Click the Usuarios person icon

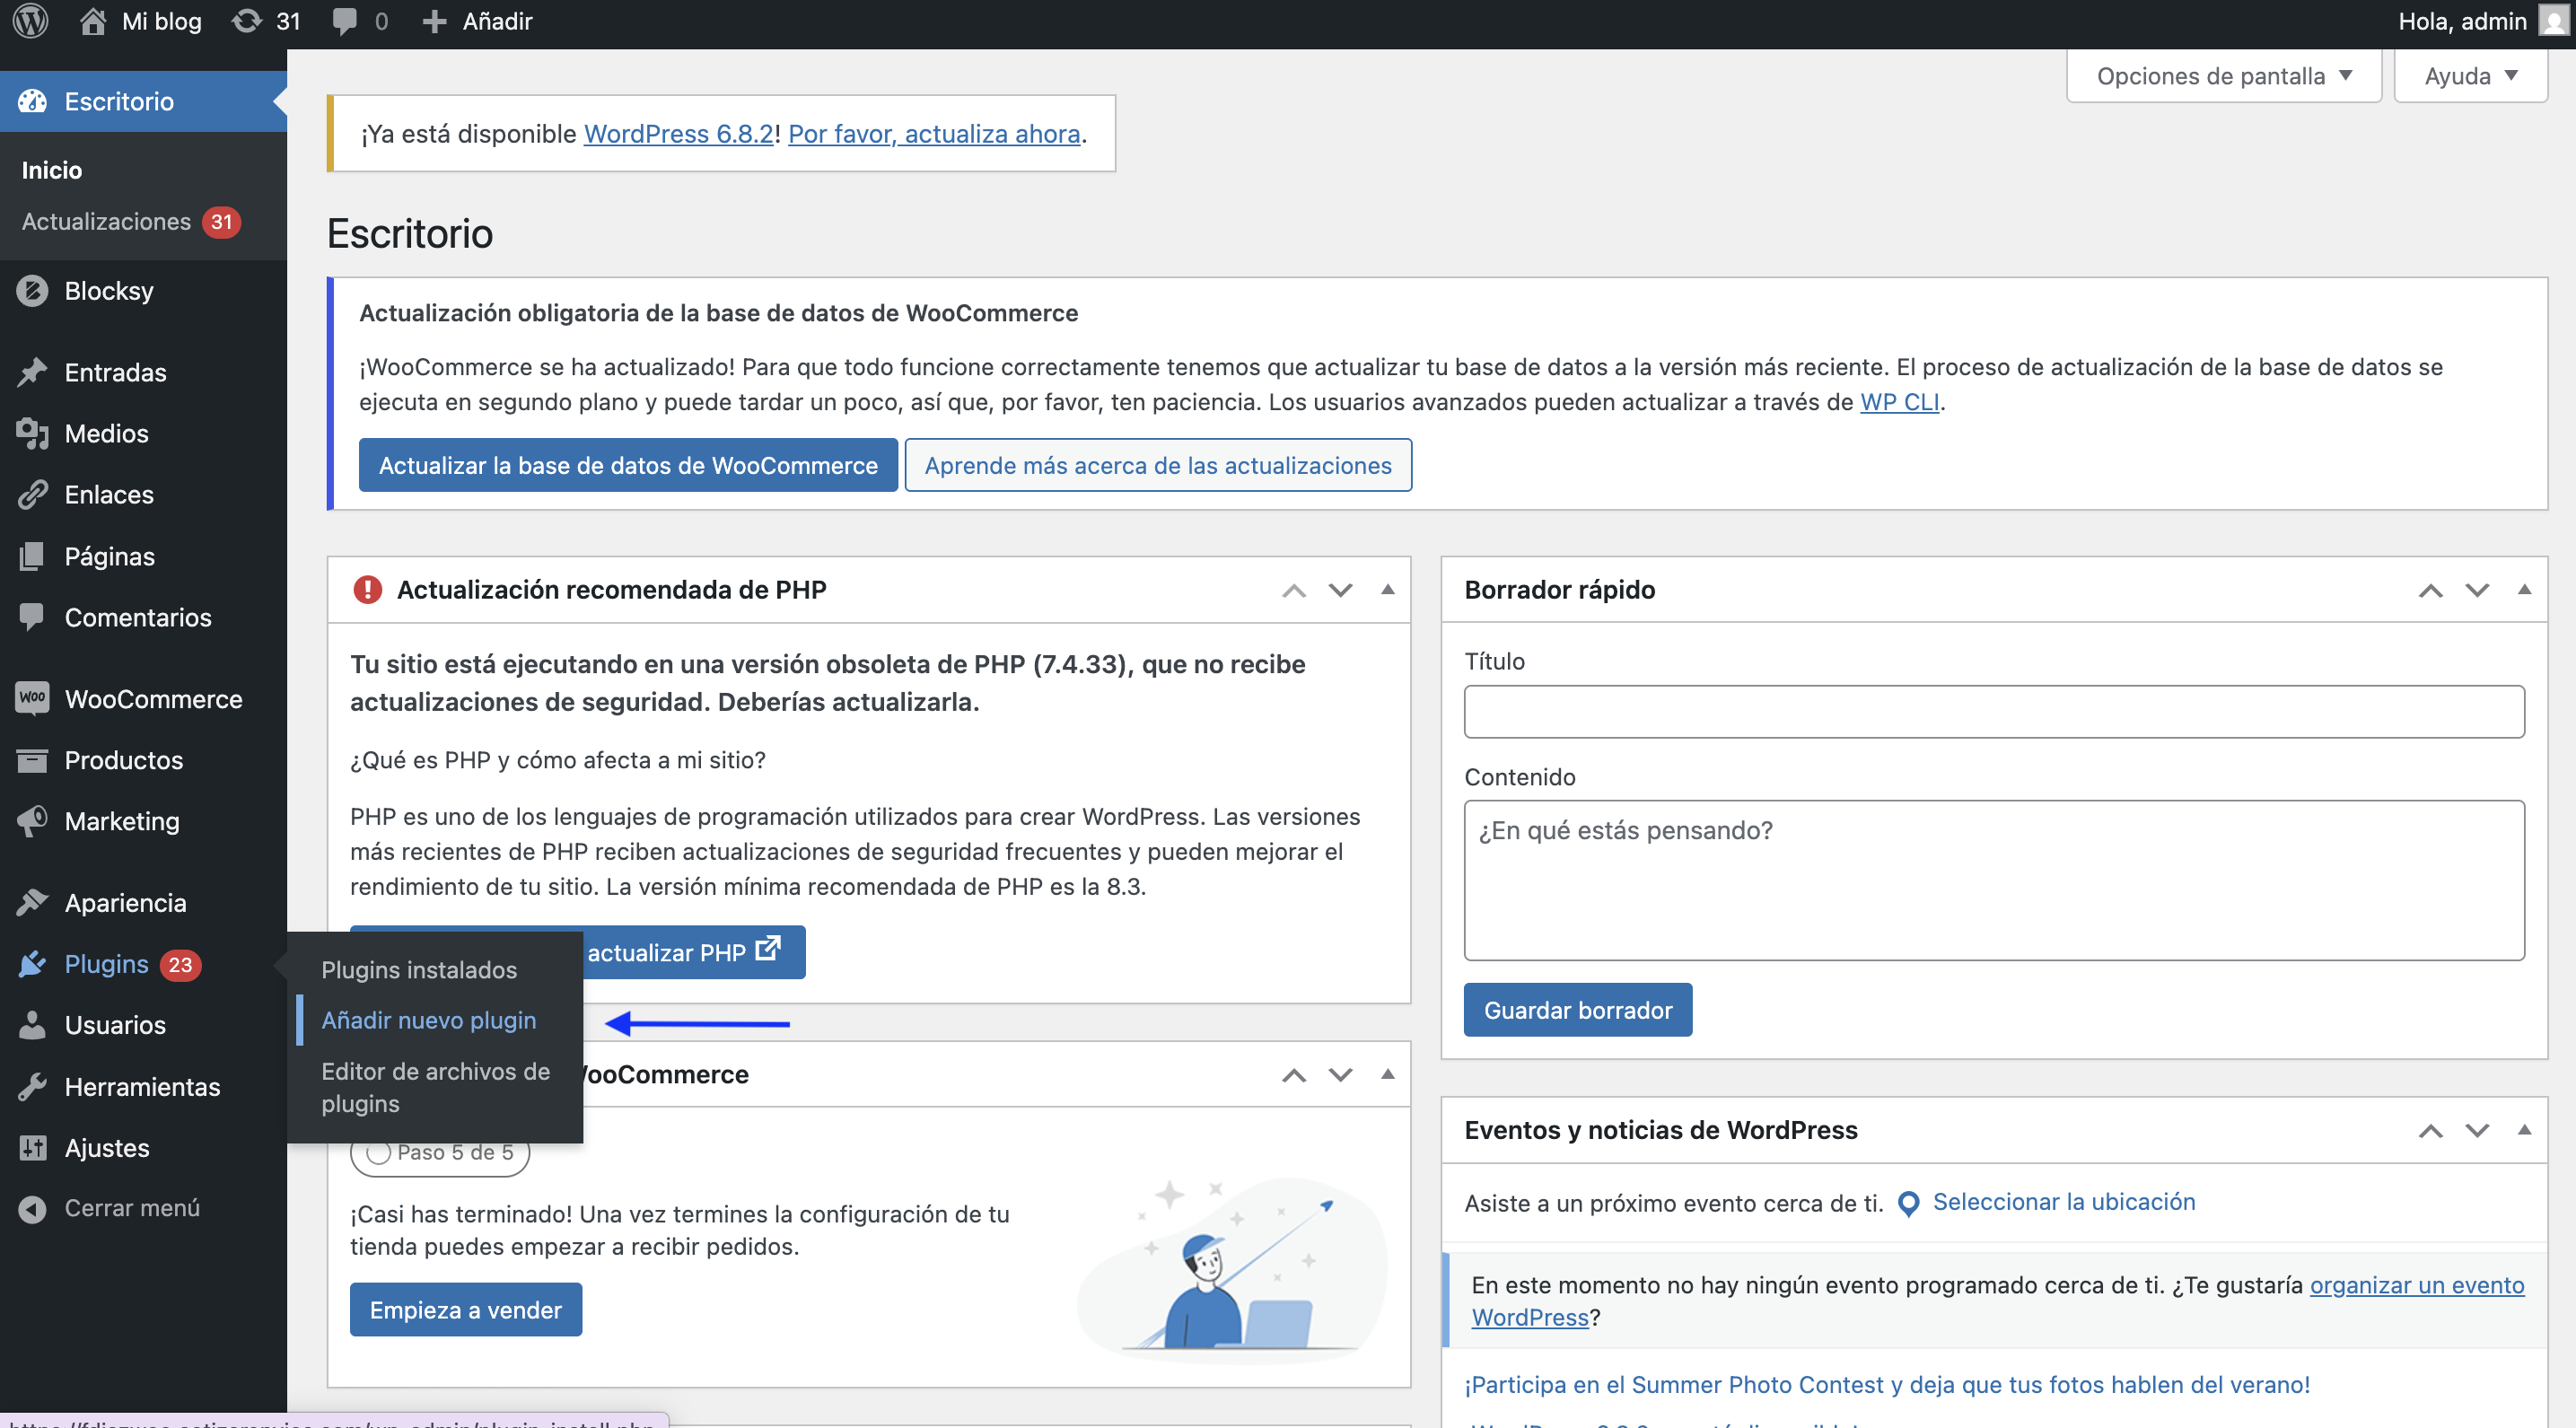click(x=32, y=1025)
